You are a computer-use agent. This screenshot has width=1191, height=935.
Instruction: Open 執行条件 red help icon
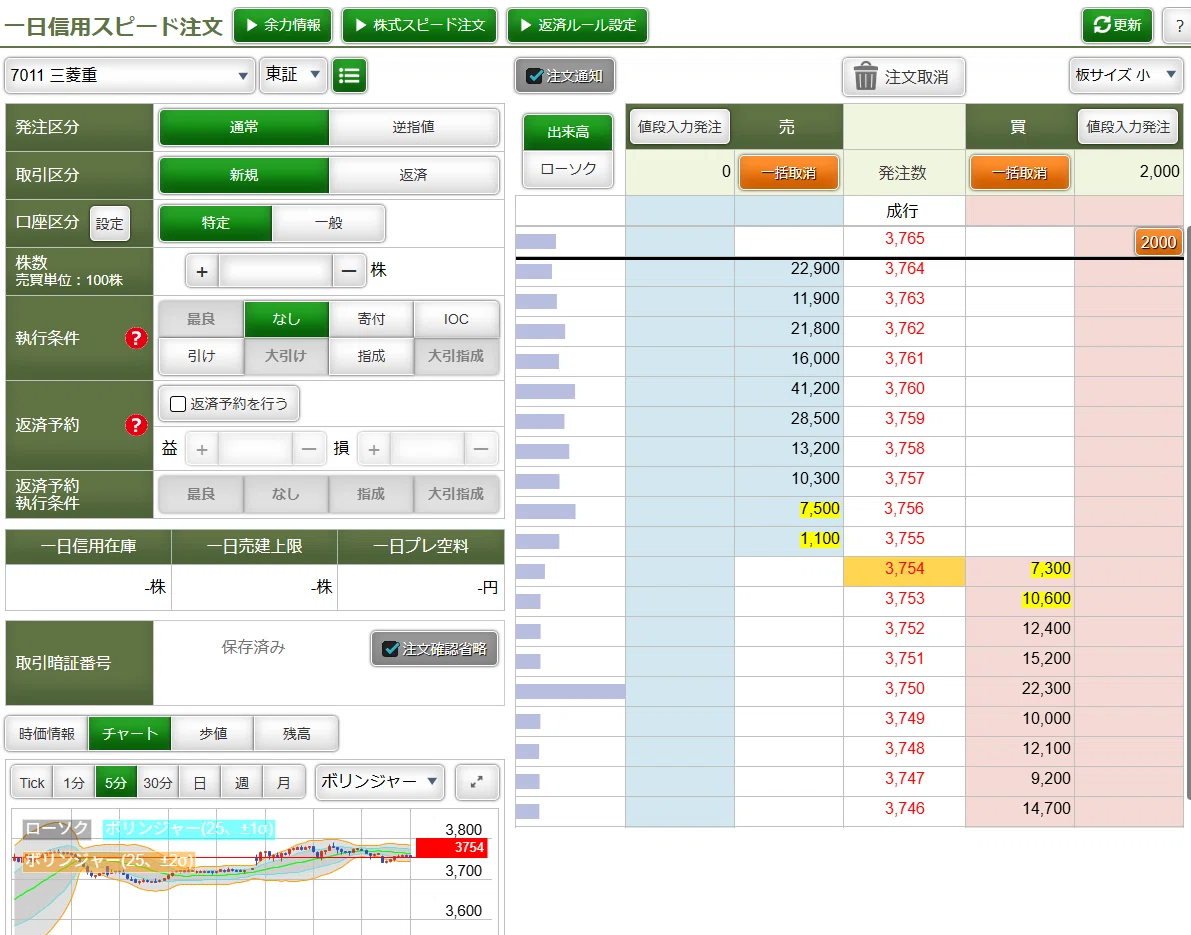point(136,338)
